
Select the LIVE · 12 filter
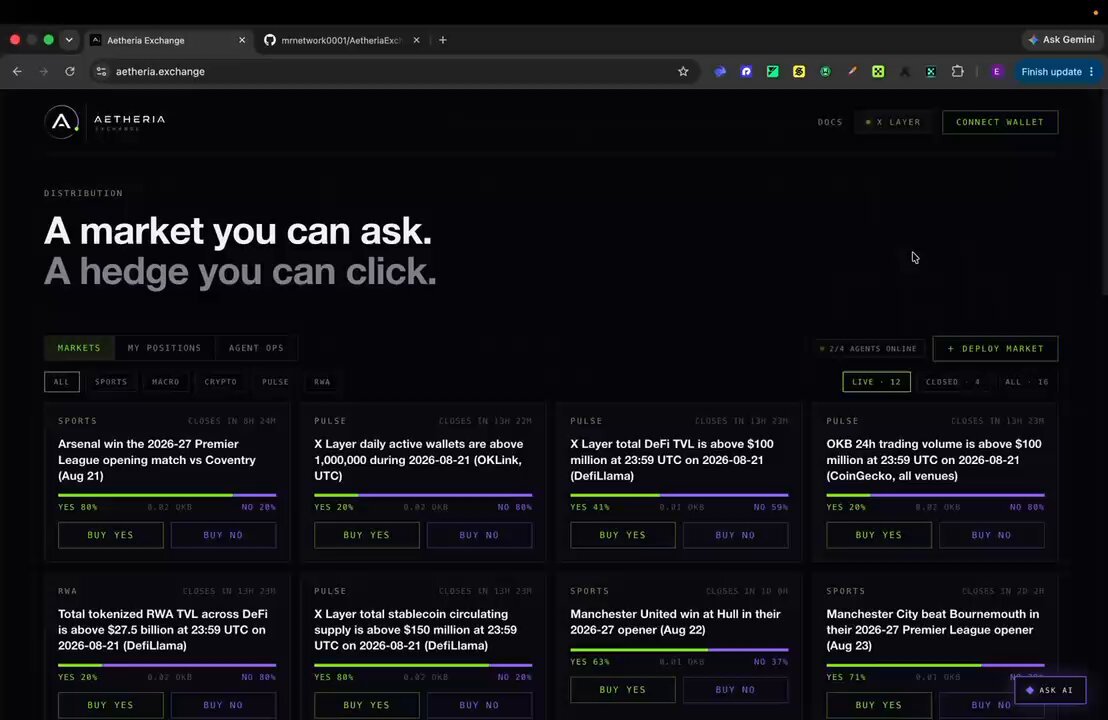point(876,382)
